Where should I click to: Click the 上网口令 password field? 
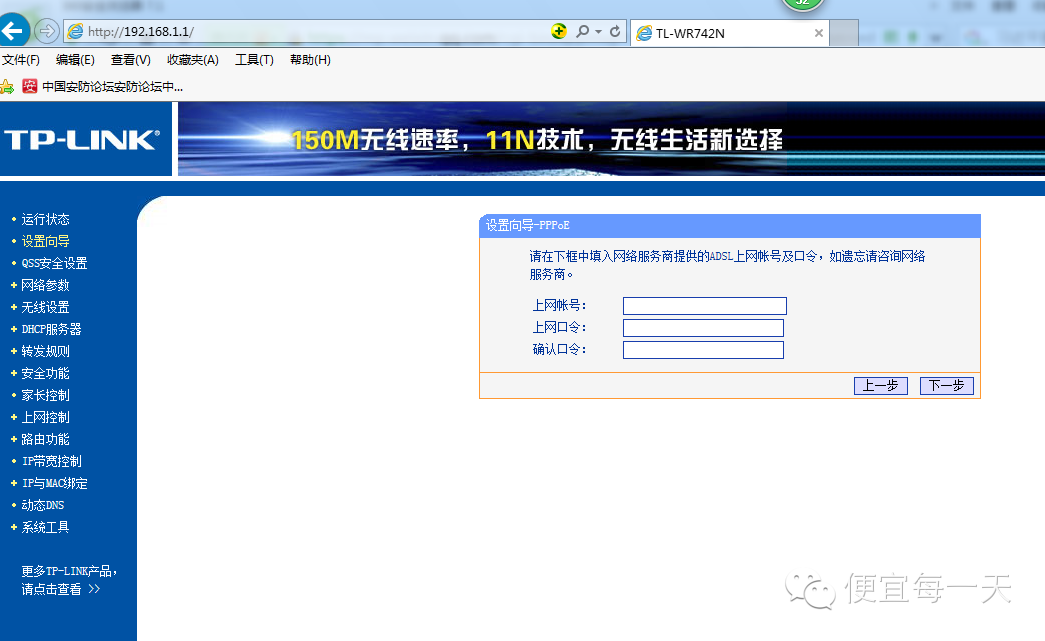coord(703,328)
